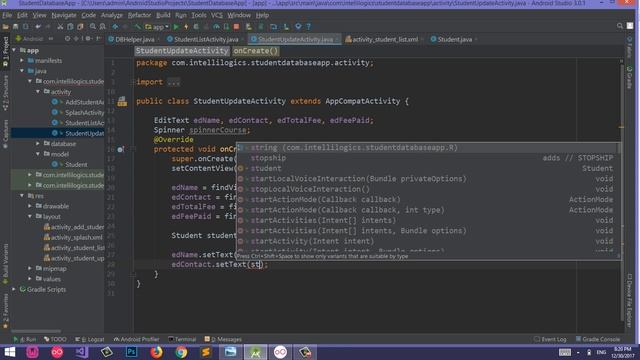This screenshot has height=360, width=640.
Task: Click the Undo arrow toolbar icon
Action: point(38,27)
